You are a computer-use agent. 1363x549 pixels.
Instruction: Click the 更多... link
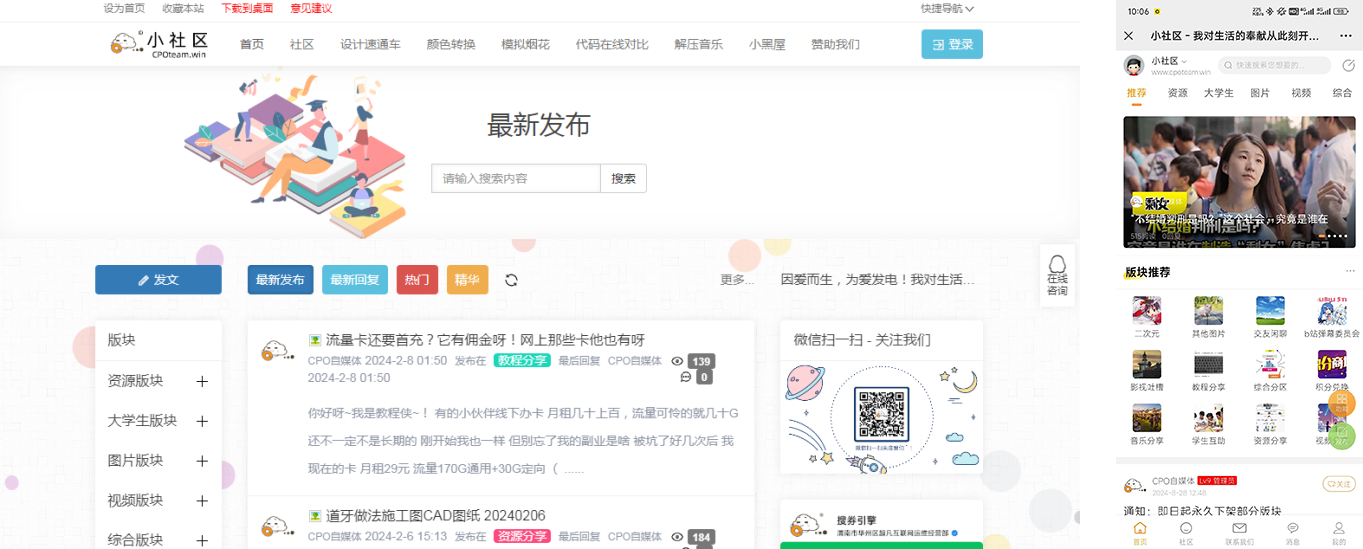(737, 280)
